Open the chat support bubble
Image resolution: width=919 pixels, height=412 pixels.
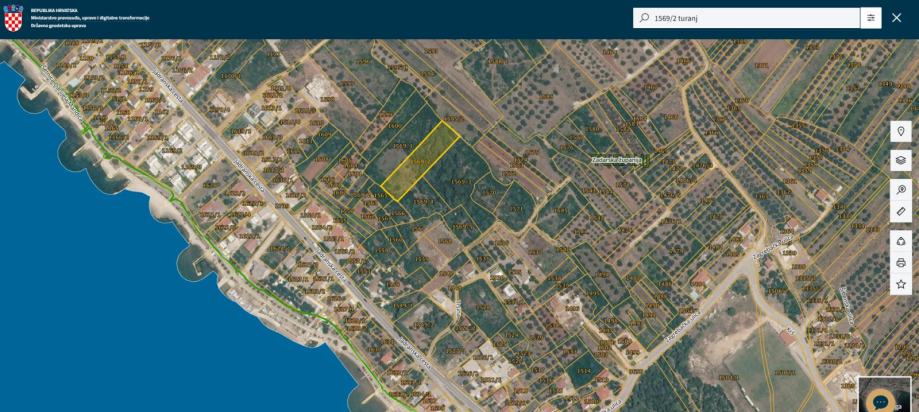[x=880, y=402]
